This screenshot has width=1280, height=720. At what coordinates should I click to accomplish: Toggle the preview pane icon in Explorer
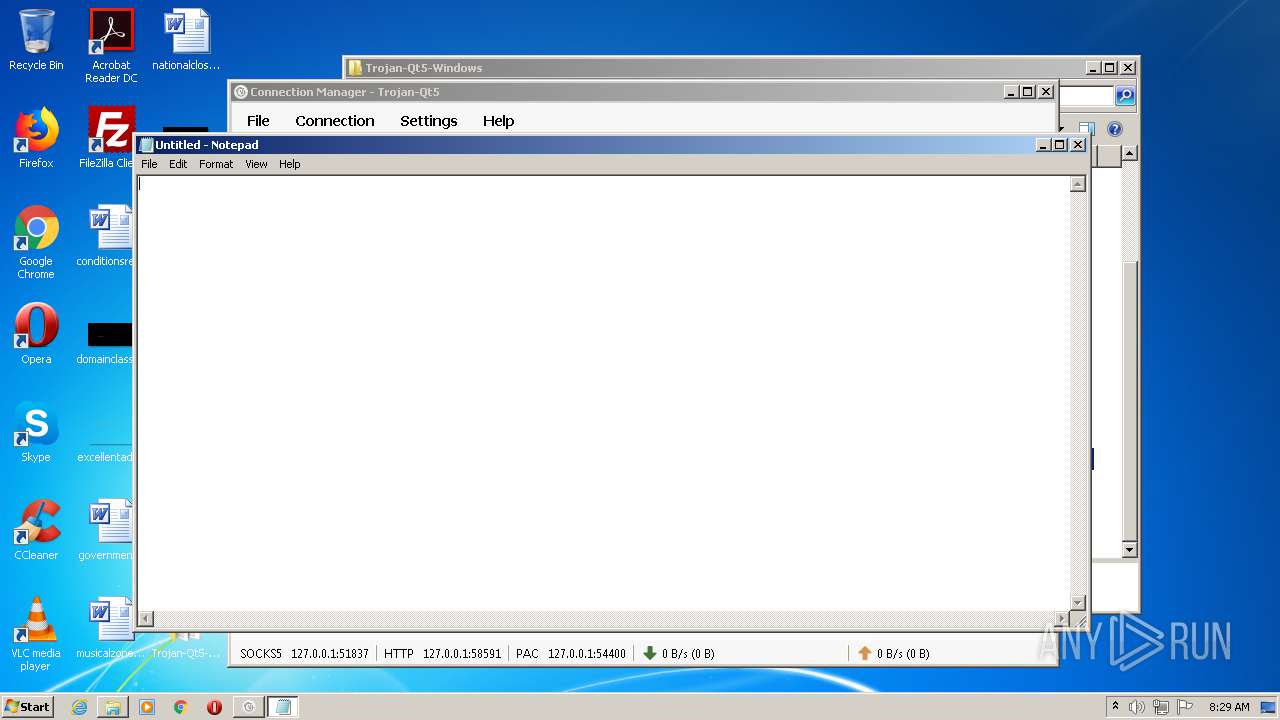pos(1087,129)
